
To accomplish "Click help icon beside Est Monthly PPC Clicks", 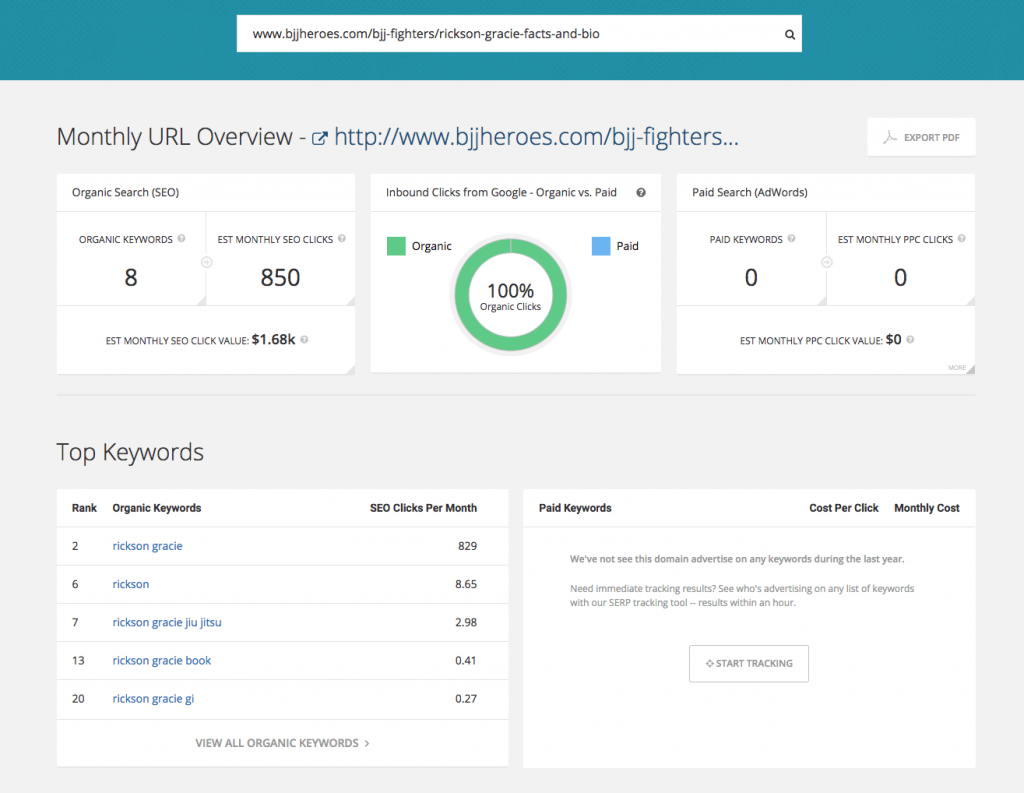I will (x=962, y=239).
